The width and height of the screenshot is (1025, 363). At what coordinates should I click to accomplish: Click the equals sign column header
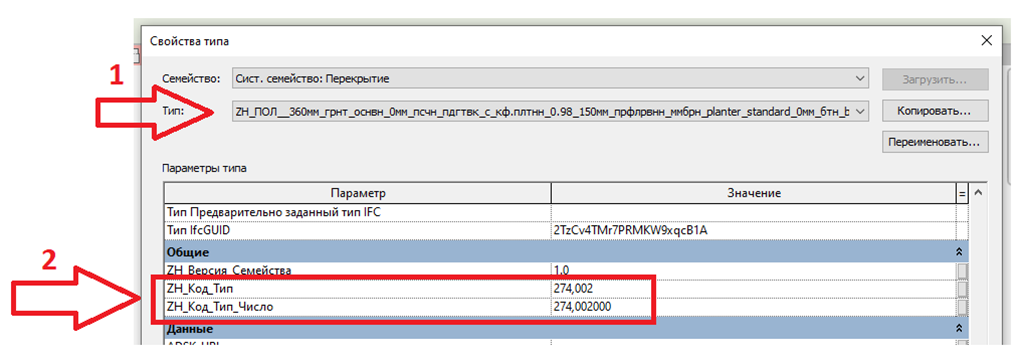tap(962, 194)
